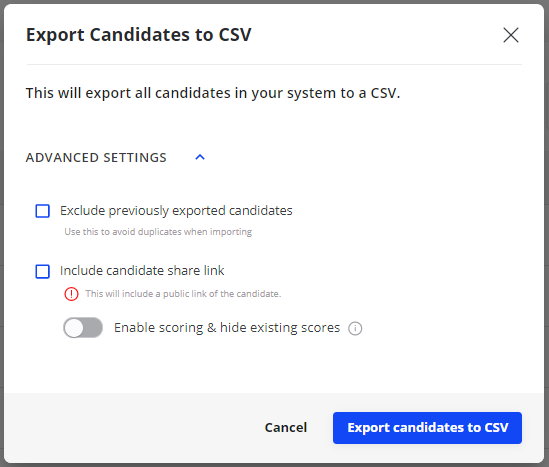Click the public link of candidate warning text

coord(183,294)
